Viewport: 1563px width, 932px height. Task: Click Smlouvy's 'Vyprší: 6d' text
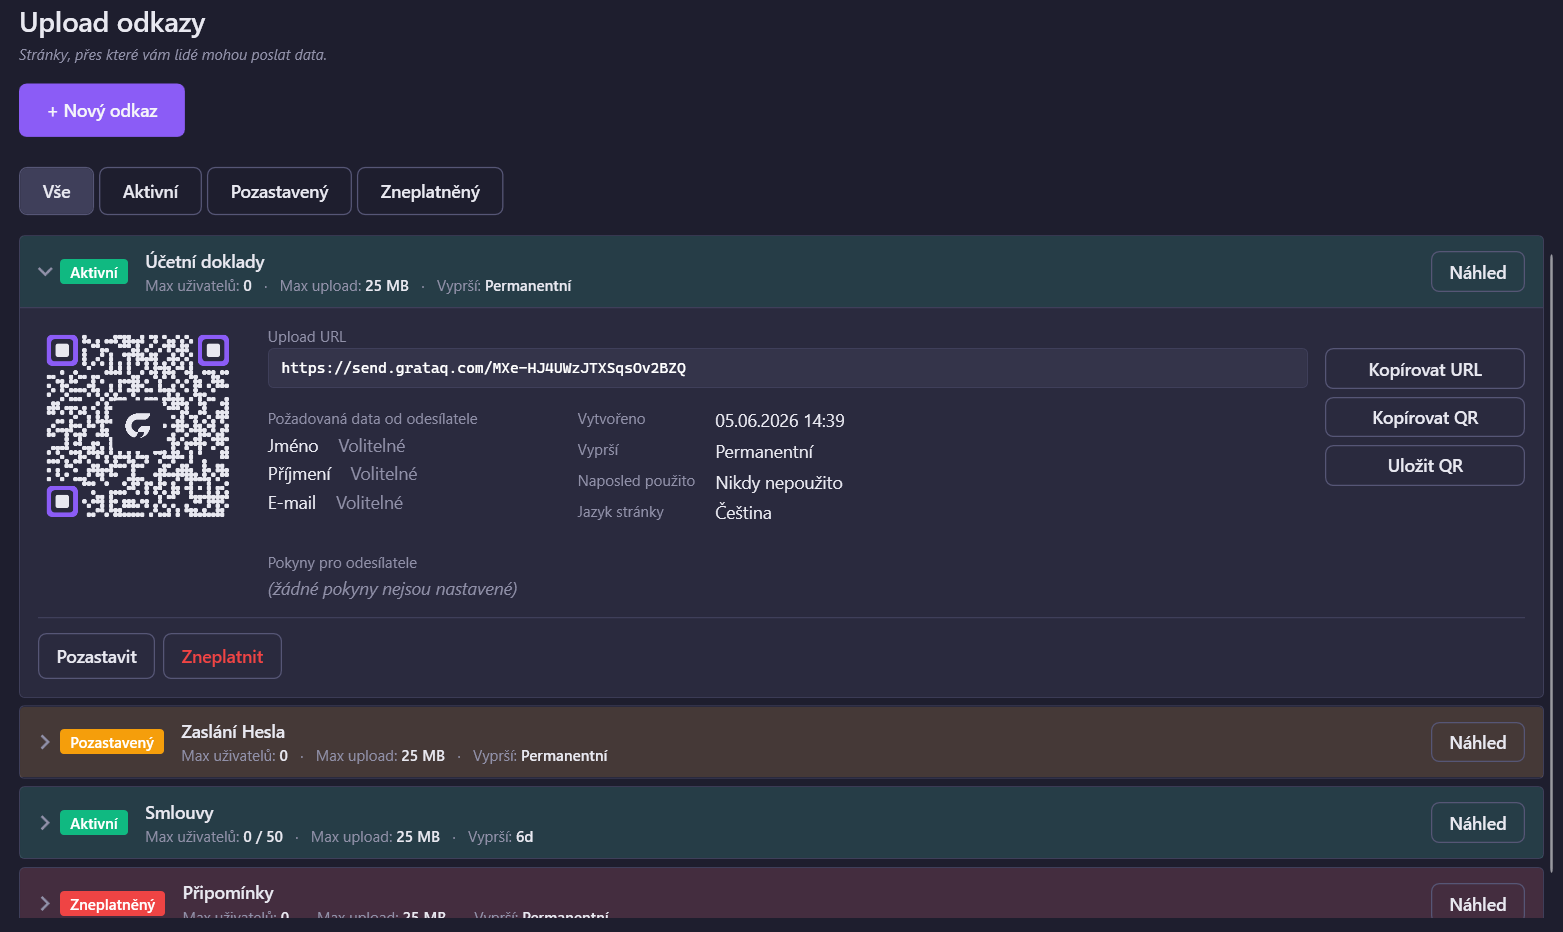tap(501, 836)
